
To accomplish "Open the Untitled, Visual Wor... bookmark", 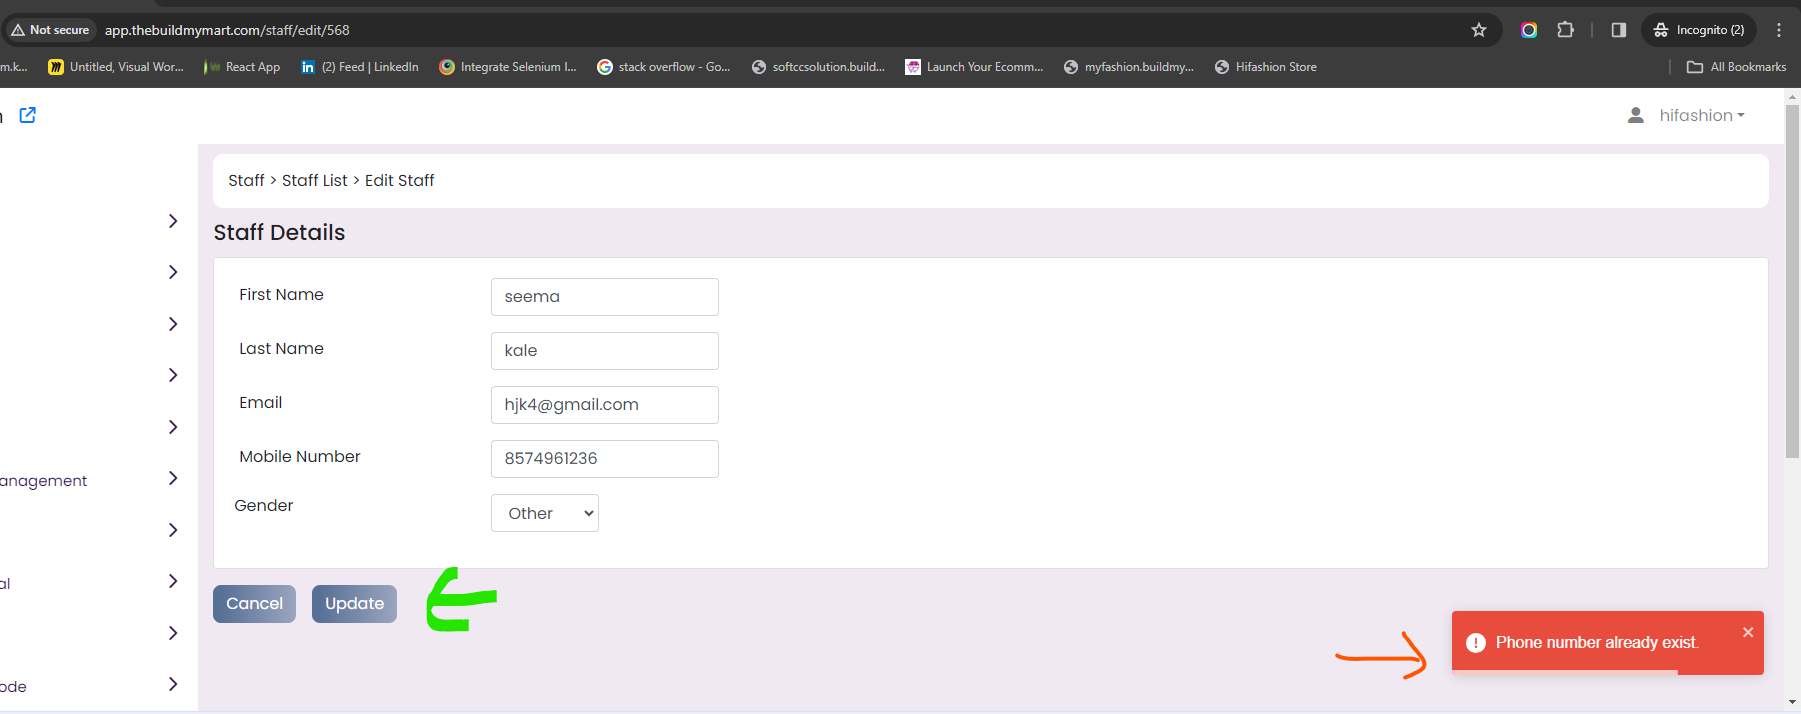I will pos(116,67).
